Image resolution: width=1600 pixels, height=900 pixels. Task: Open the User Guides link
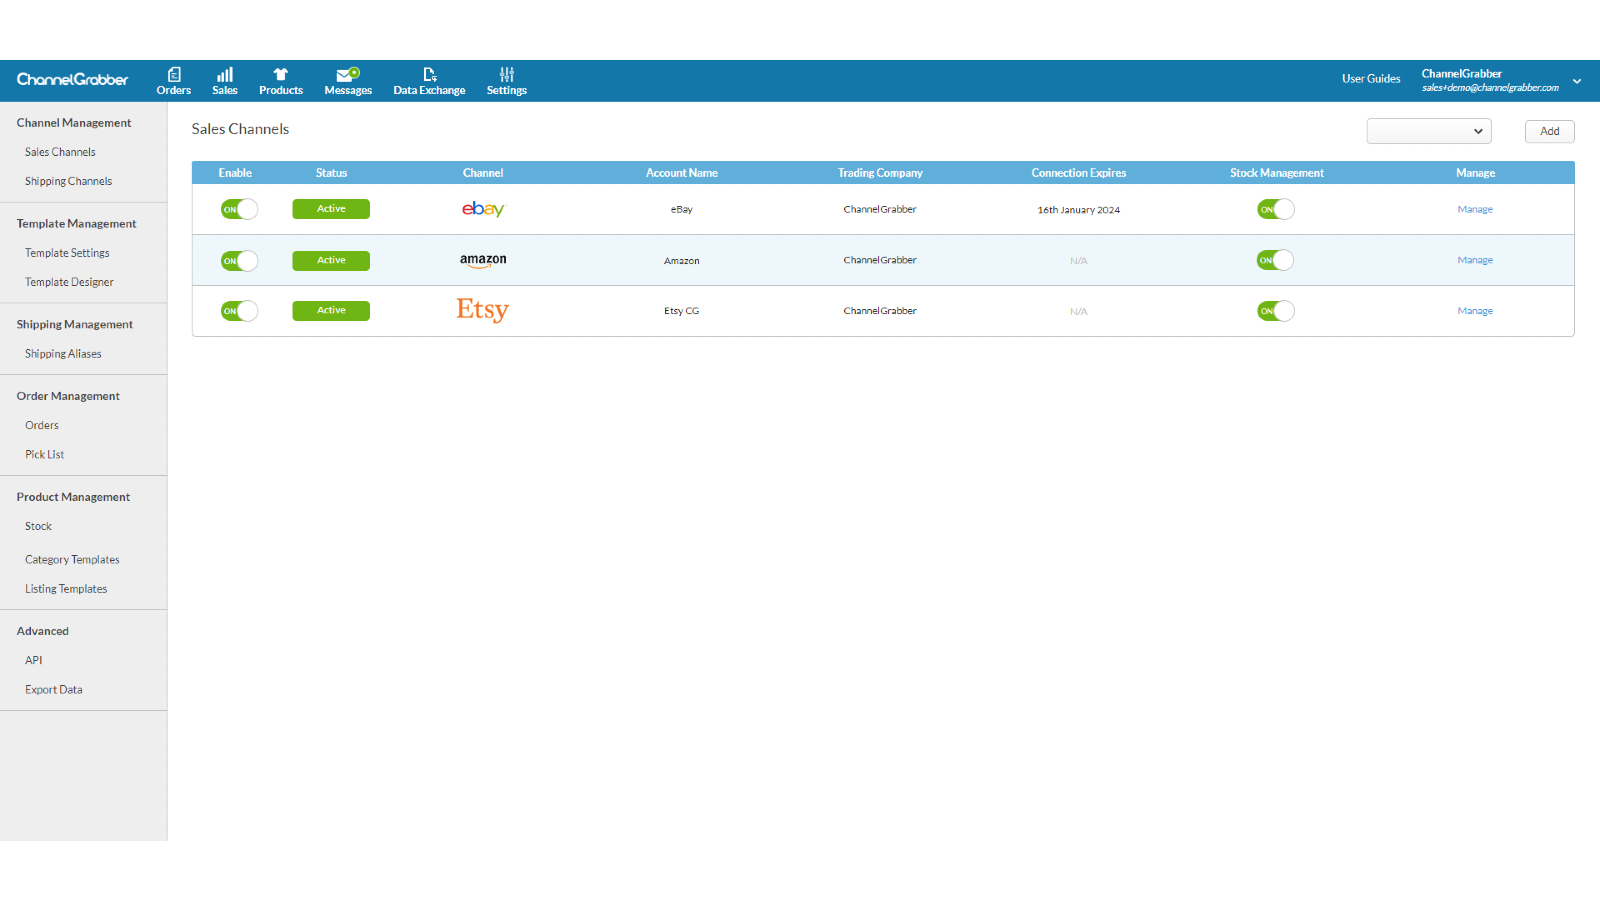pos(1371,79)
